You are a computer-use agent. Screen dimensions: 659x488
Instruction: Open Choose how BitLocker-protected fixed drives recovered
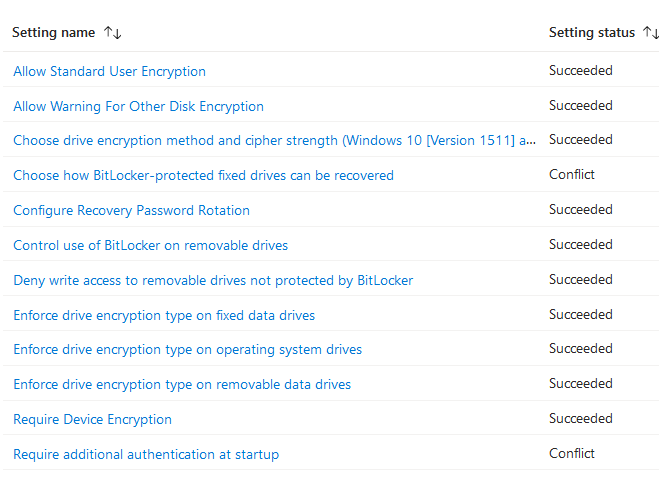pos(203,175)
